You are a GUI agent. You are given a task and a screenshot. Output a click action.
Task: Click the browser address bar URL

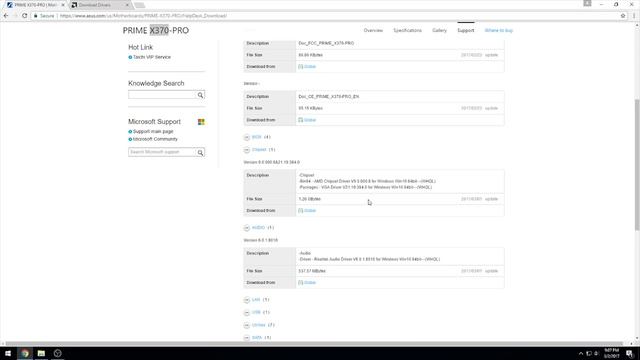click(x=143, y=16)
